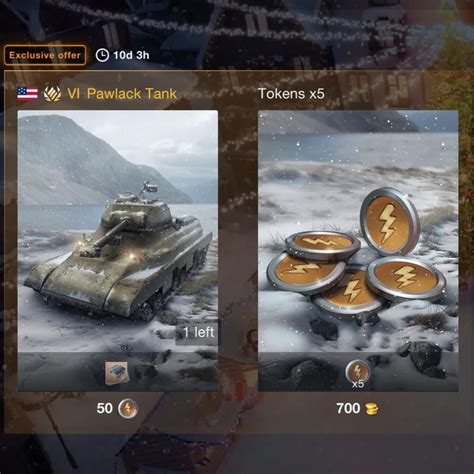Image resolution: width=474 pixels, height=474 pixels.
Task: Open the Tokens x5 title
Action: click(291, 94)
